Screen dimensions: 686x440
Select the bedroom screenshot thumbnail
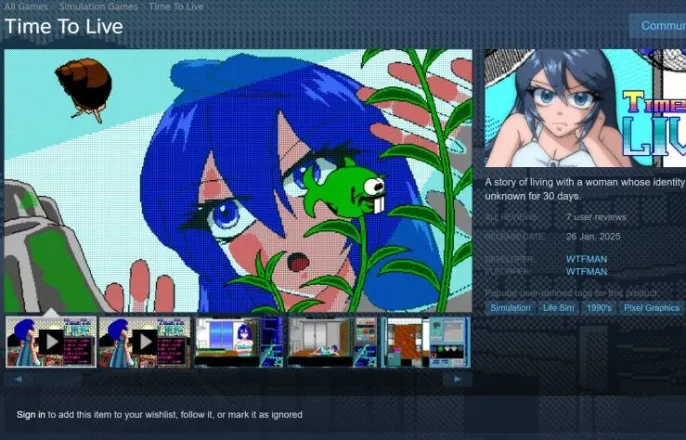point(332,342)
